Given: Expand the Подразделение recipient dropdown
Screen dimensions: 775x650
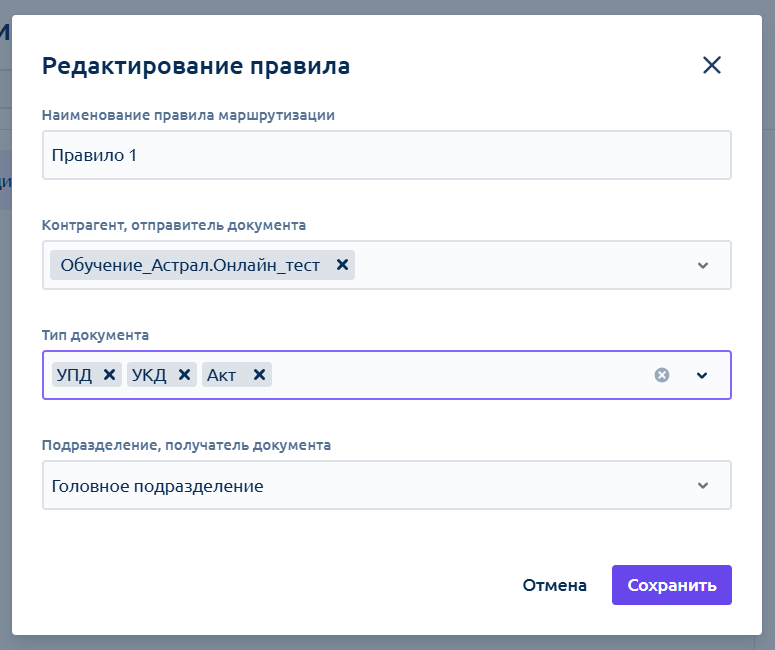Looking at the screenshot, I should (x=702, y=485).
